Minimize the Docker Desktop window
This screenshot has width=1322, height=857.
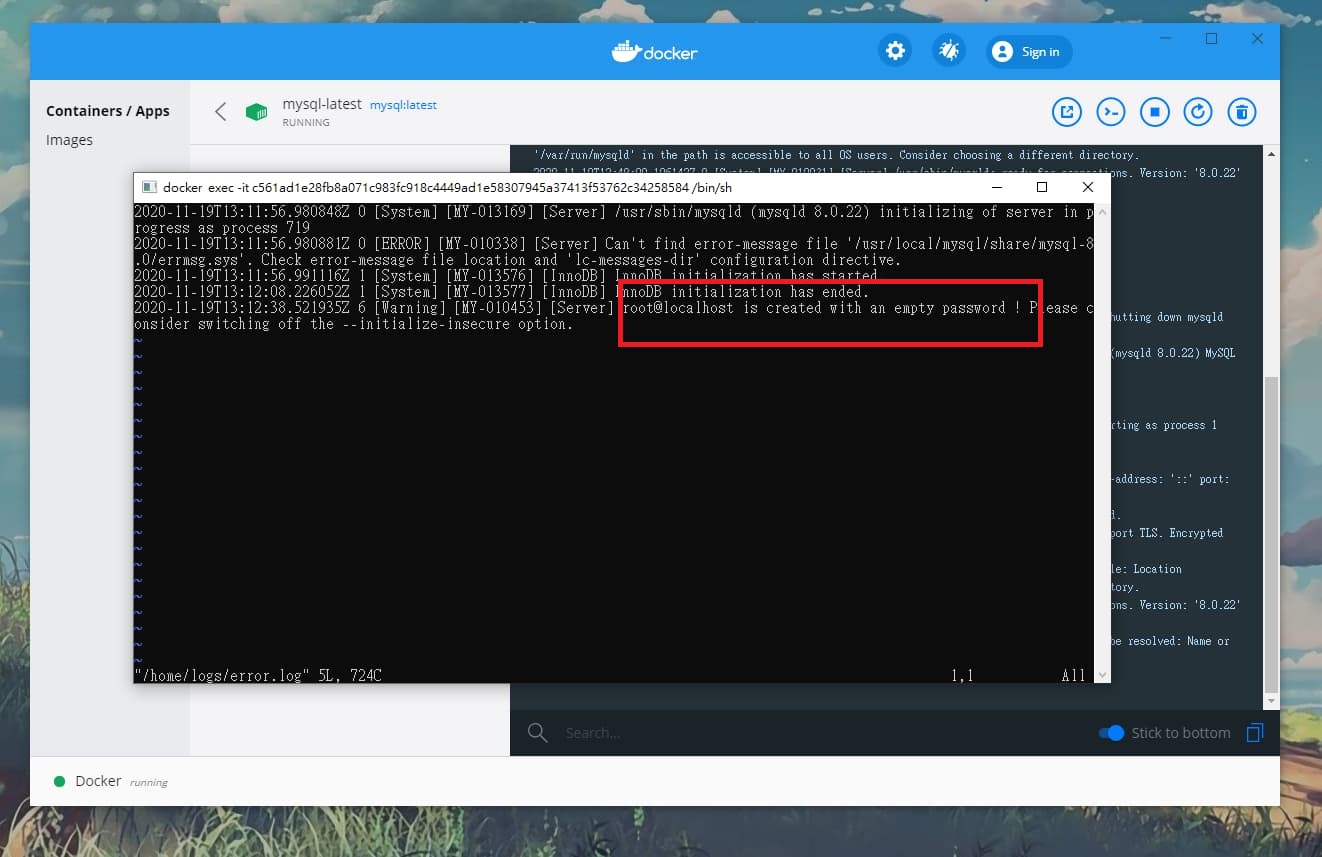tap(1165, 39)
